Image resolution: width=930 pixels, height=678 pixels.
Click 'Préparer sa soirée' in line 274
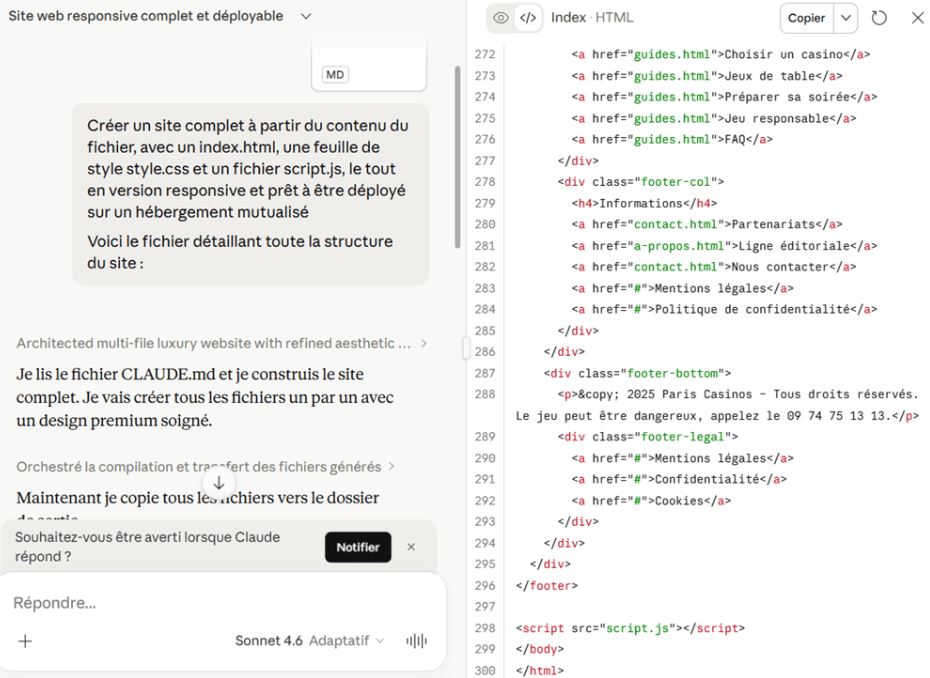787,97
